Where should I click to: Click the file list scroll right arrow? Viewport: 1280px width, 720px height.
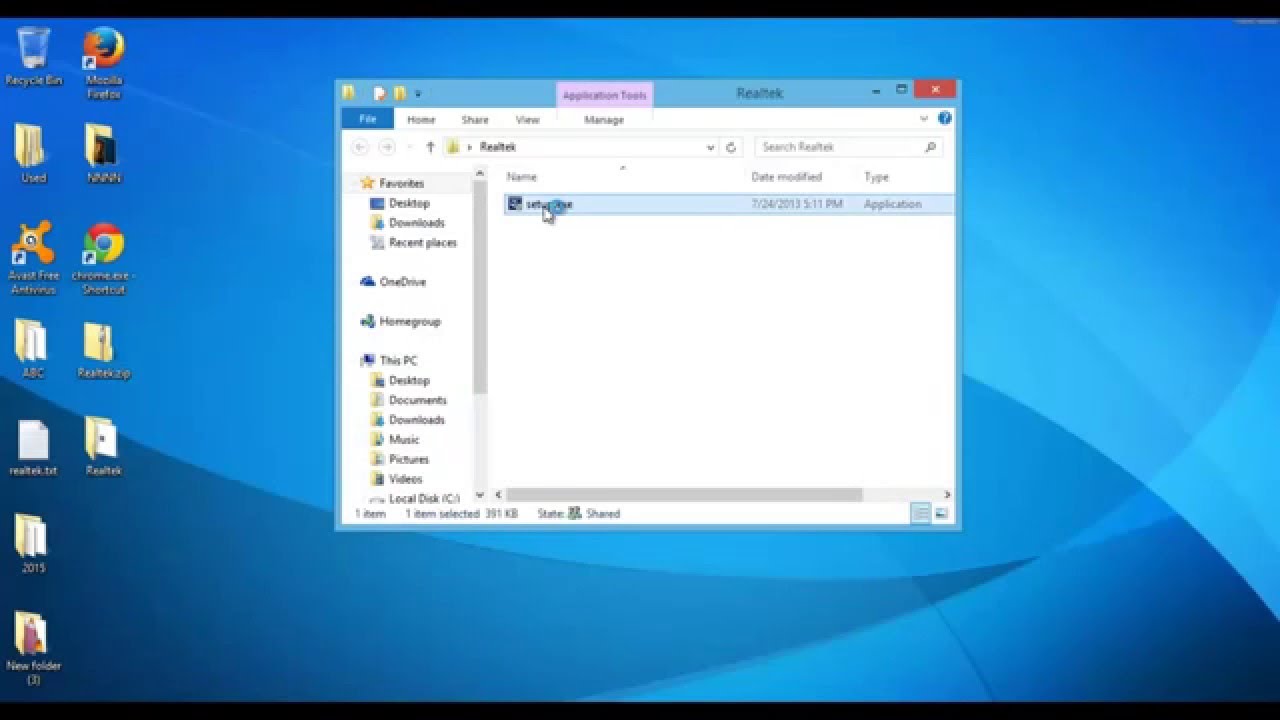(947, 495)
